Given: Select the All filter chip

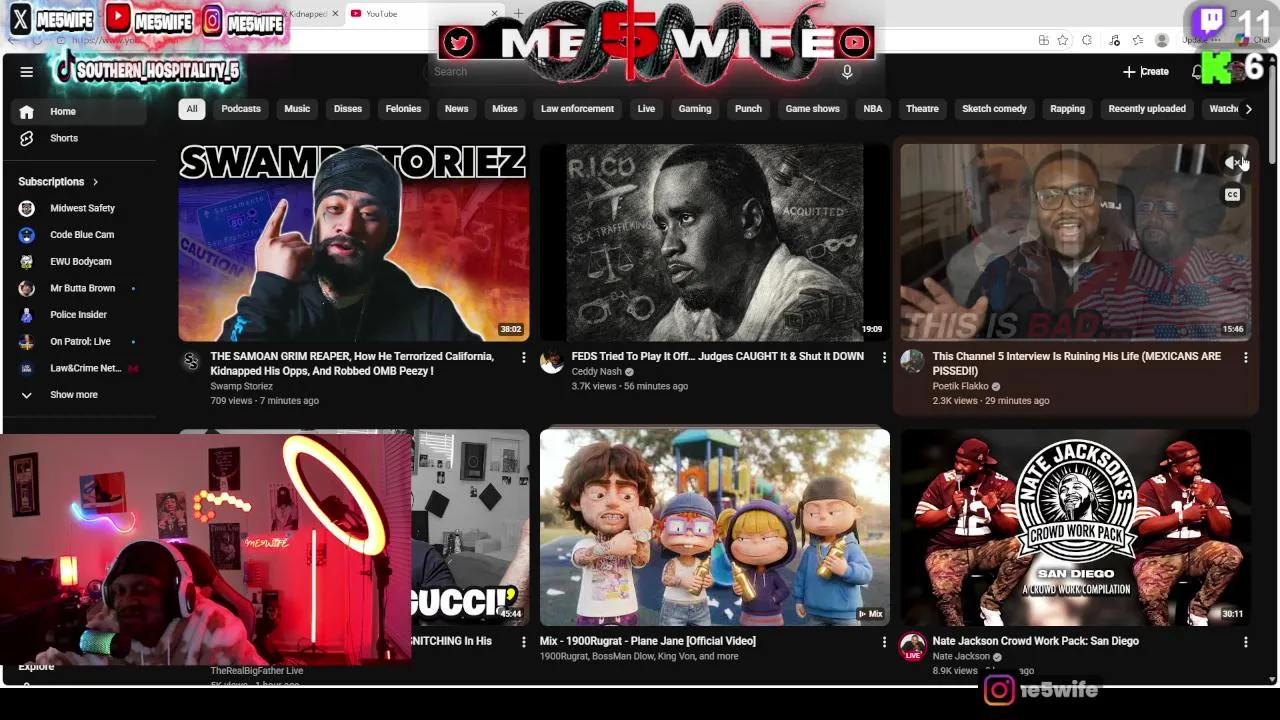Looking at the screenshot, I should click(192, 109).
